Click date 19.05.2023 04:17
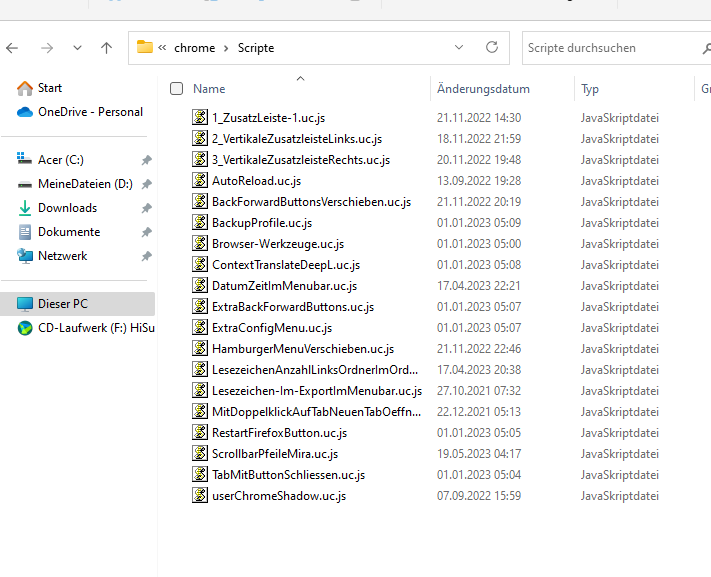The image size is (711, 577). pos(479,454)
